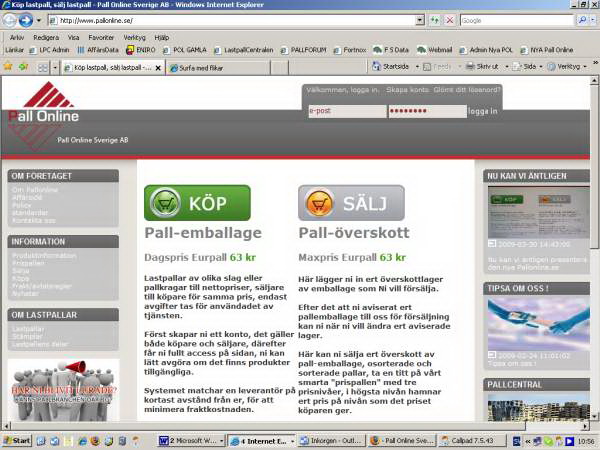
Task: Expand the address bar URL dropdown
Action: 420,20
